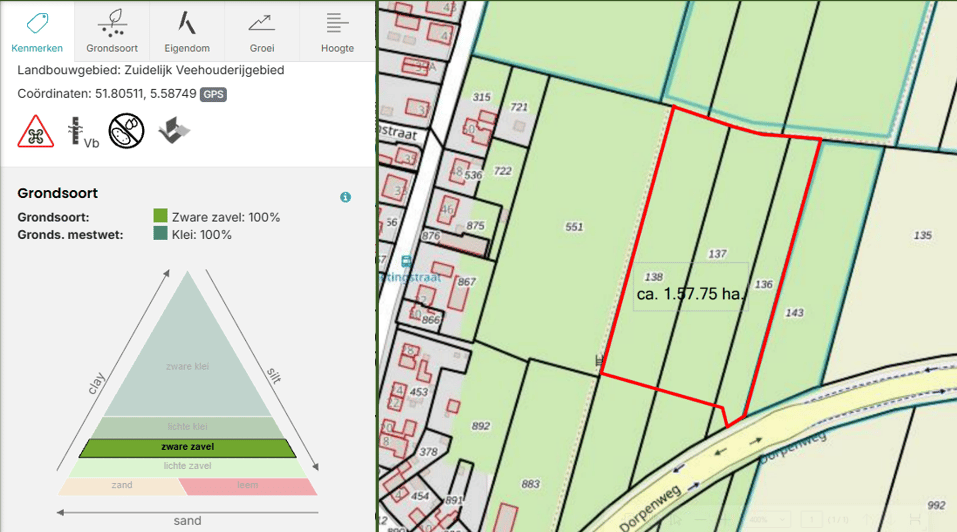Click the zand segment in soil triangle
The height and width of the screenshot is (532, 957).
point(122,486)
